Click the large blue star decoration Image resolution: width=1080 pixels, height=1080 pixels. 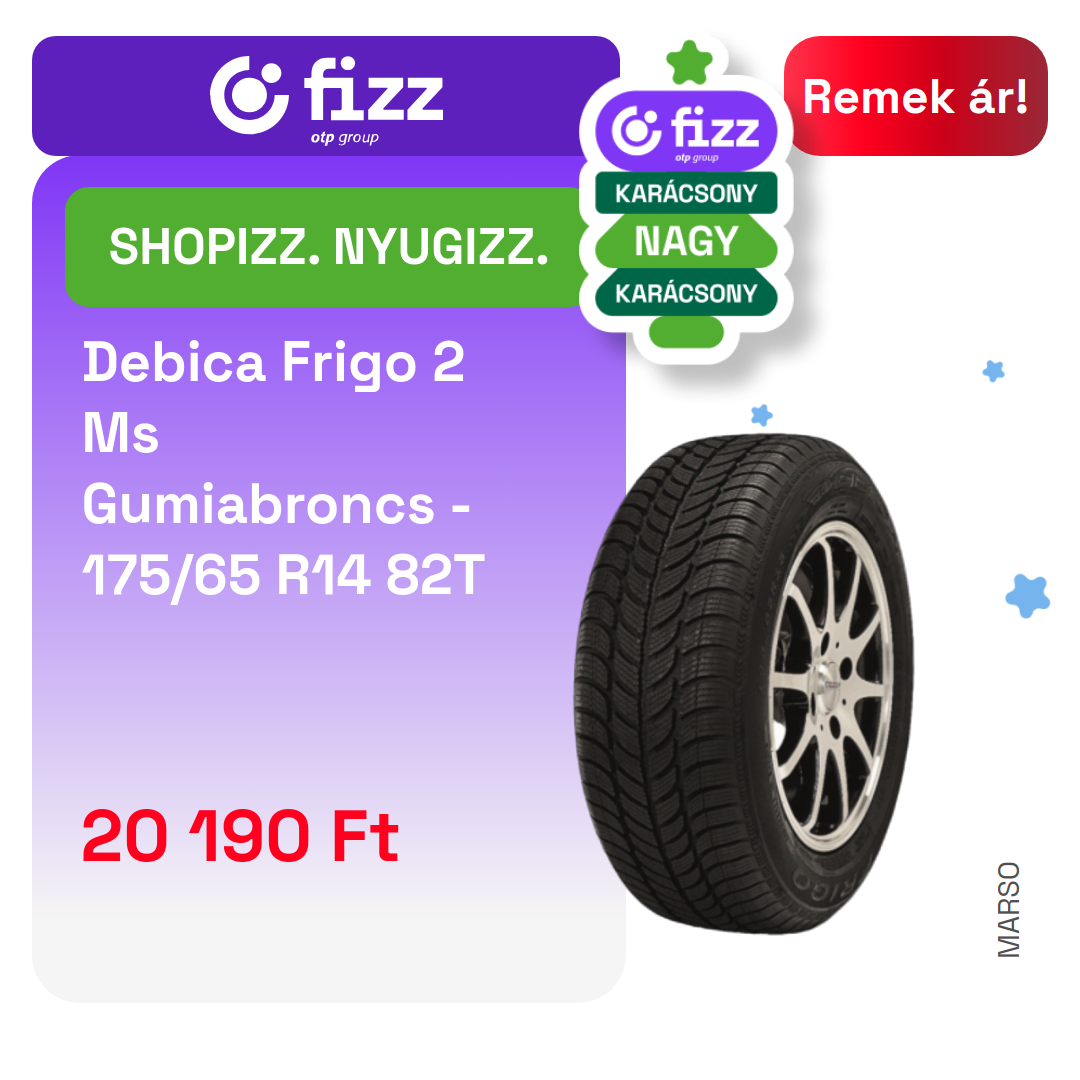click(1028, 596)
